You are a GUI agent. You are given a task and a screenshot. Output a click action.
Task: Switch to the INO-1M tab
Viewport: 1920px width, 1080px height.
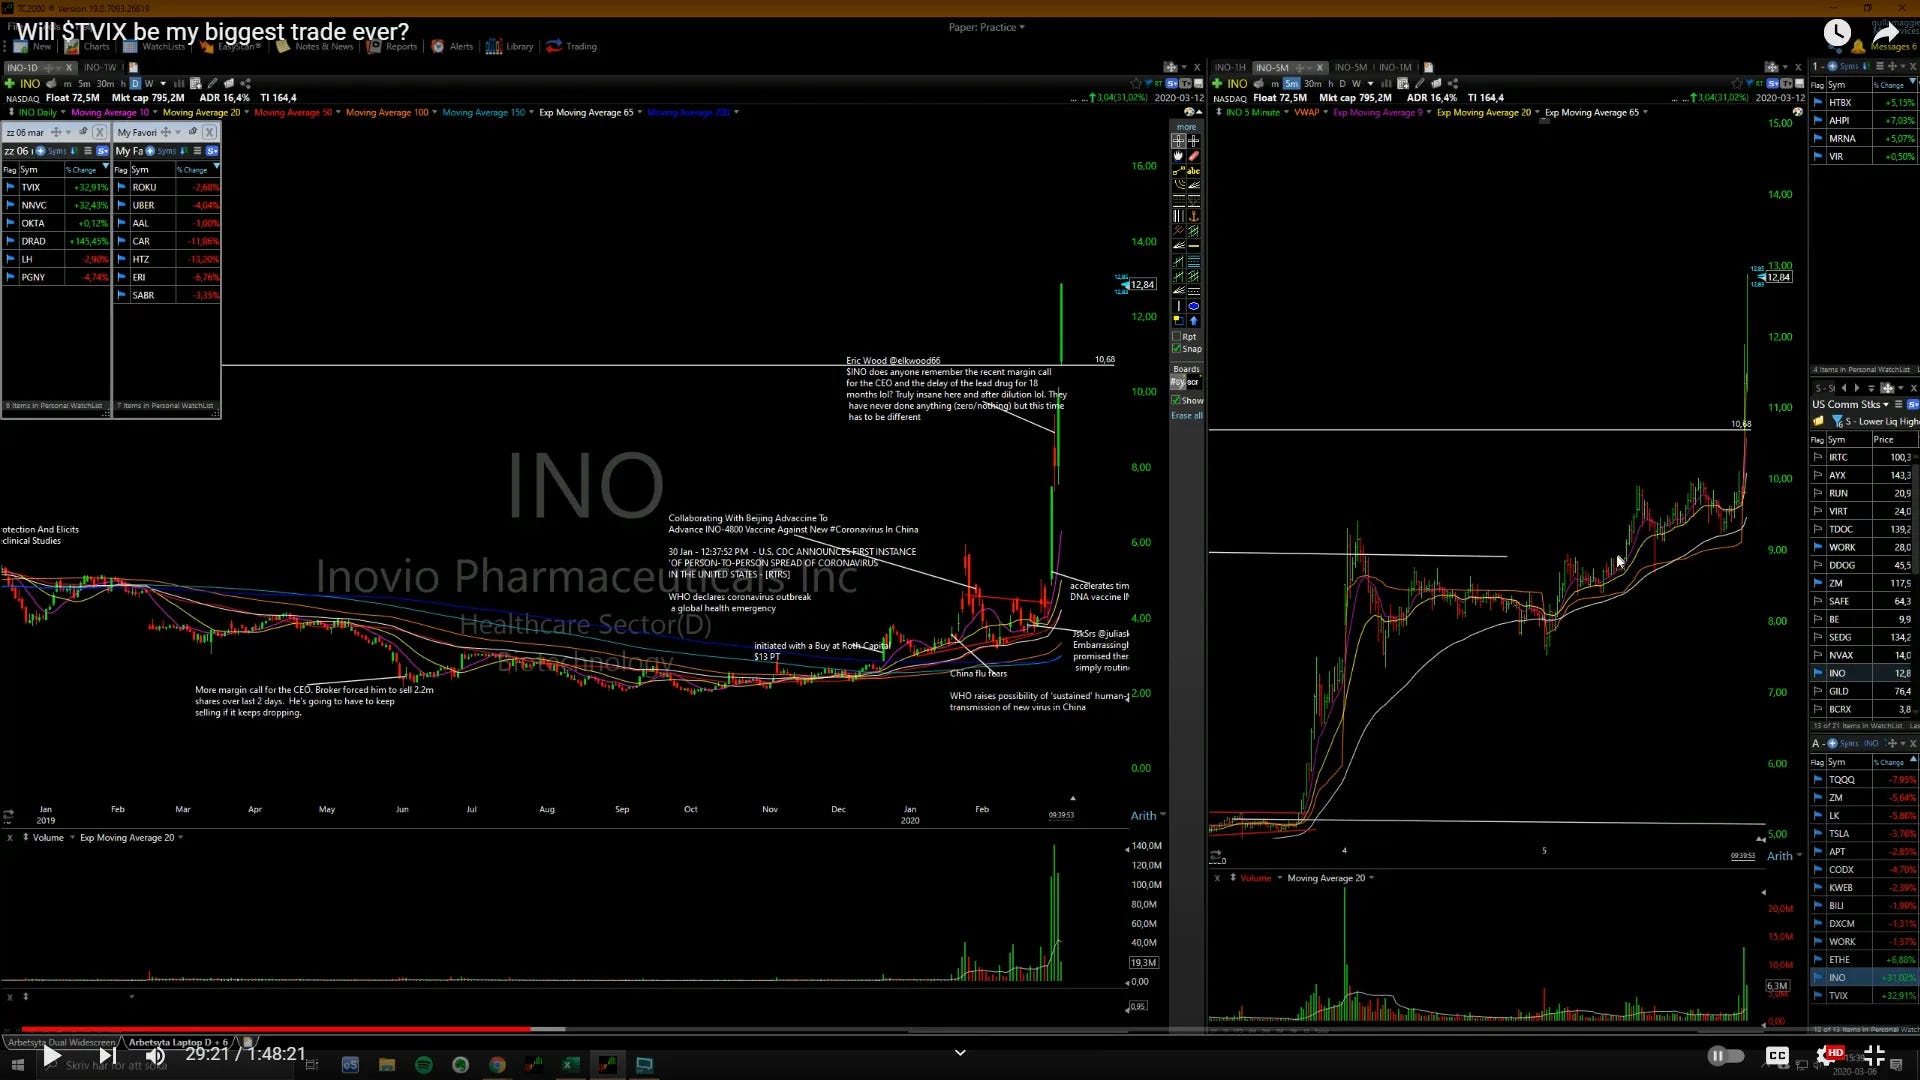click(x=1395, y=68)
